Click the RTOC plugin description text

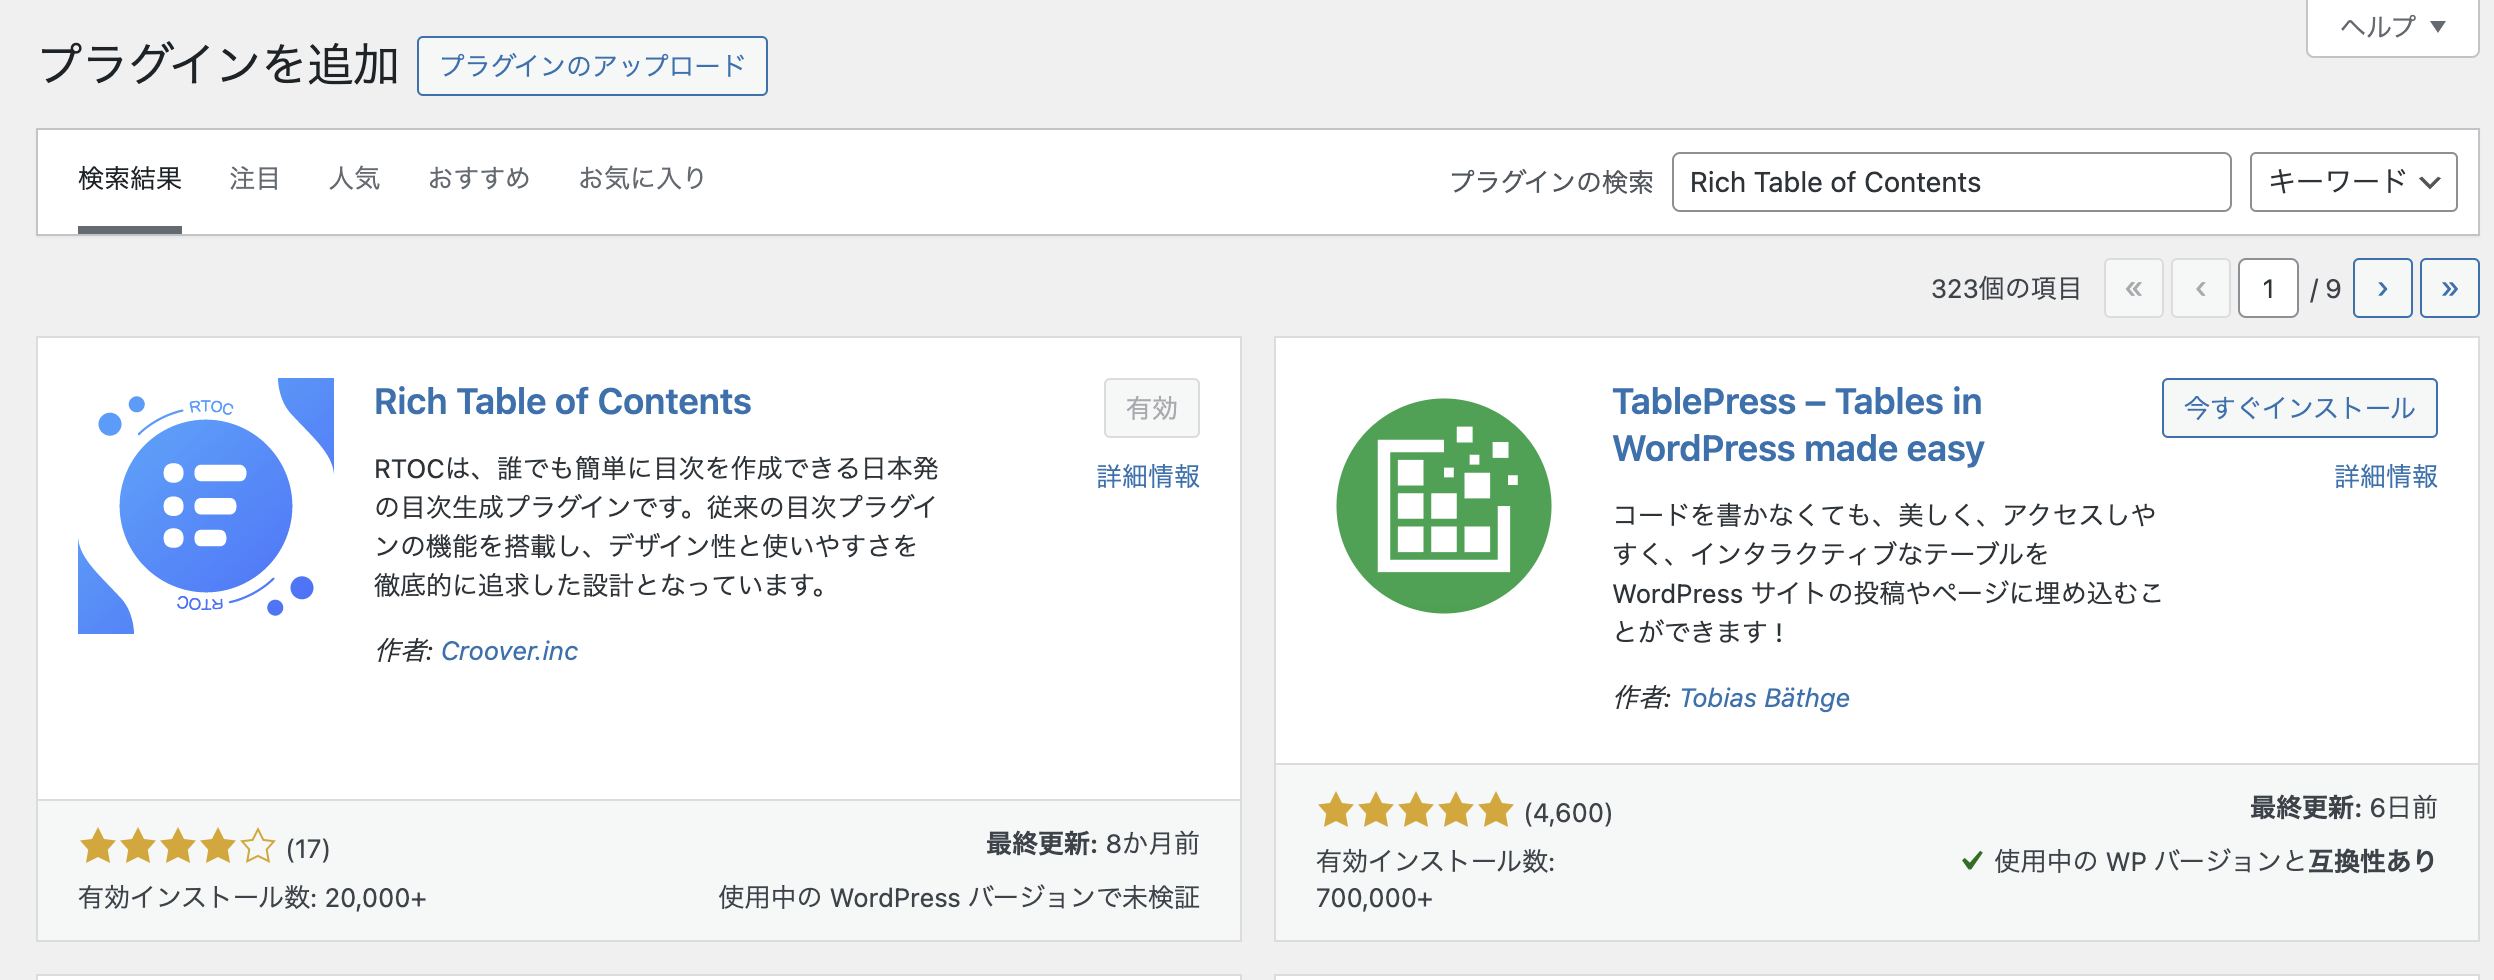(x=656, y=526)
